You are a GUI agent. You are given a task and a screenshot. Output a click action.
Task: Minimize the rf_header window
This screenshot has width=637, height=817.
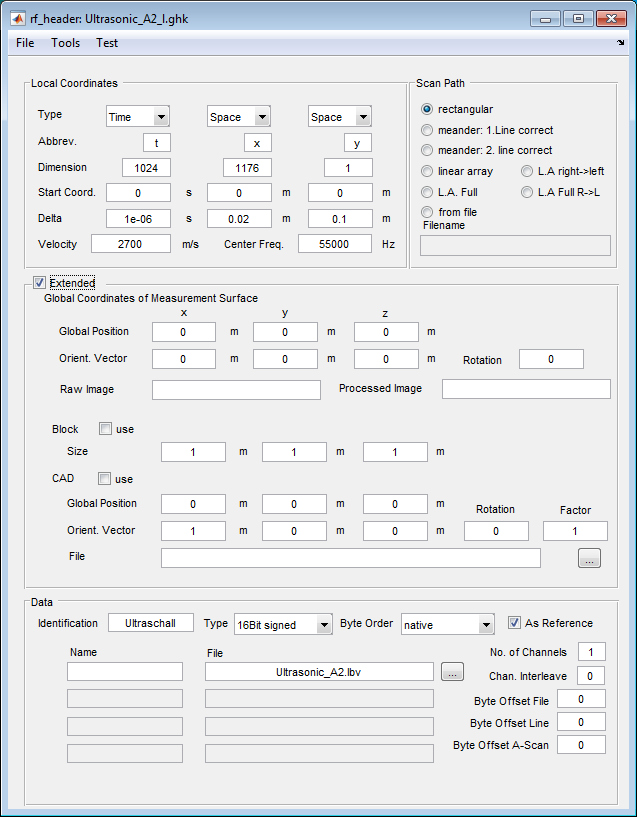pos(545,19)
